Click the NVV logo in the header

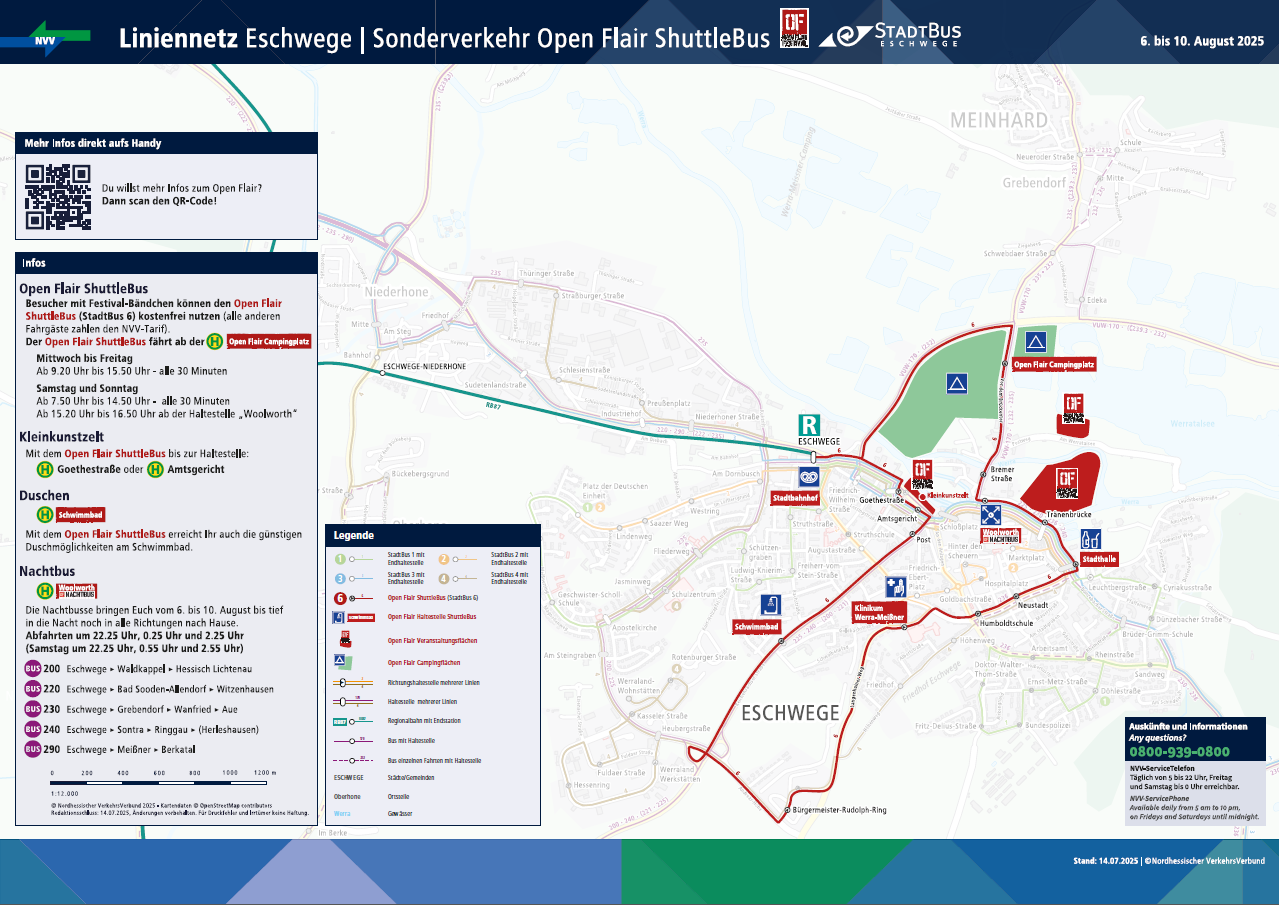(46, 36)
